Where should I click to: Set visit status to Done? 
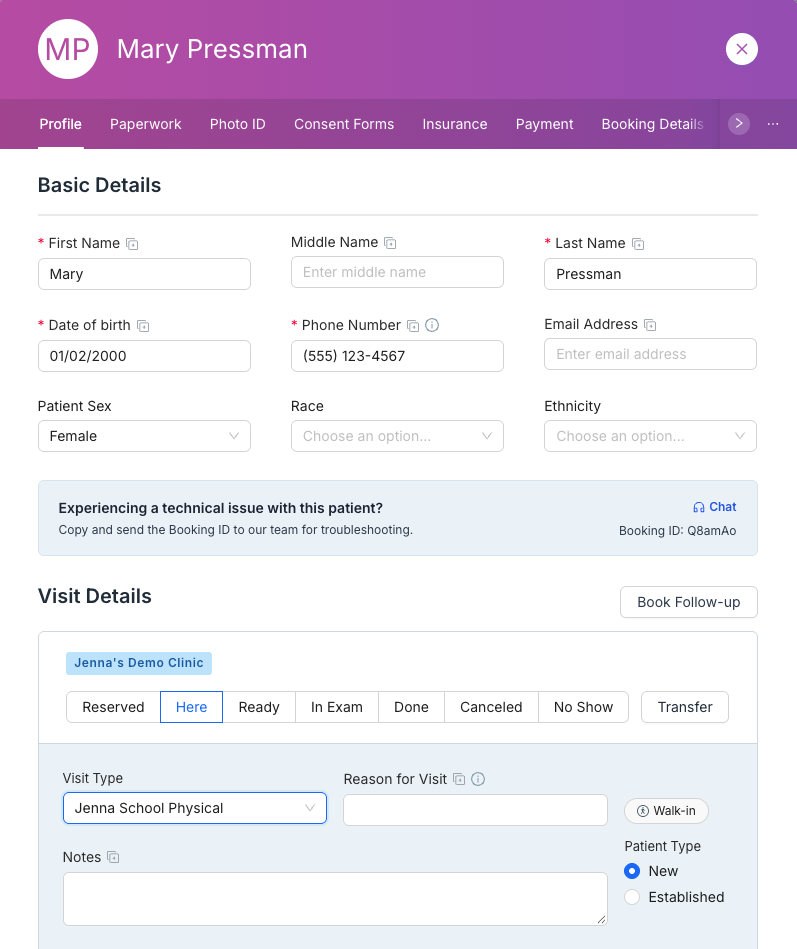(x=412, y=707)
